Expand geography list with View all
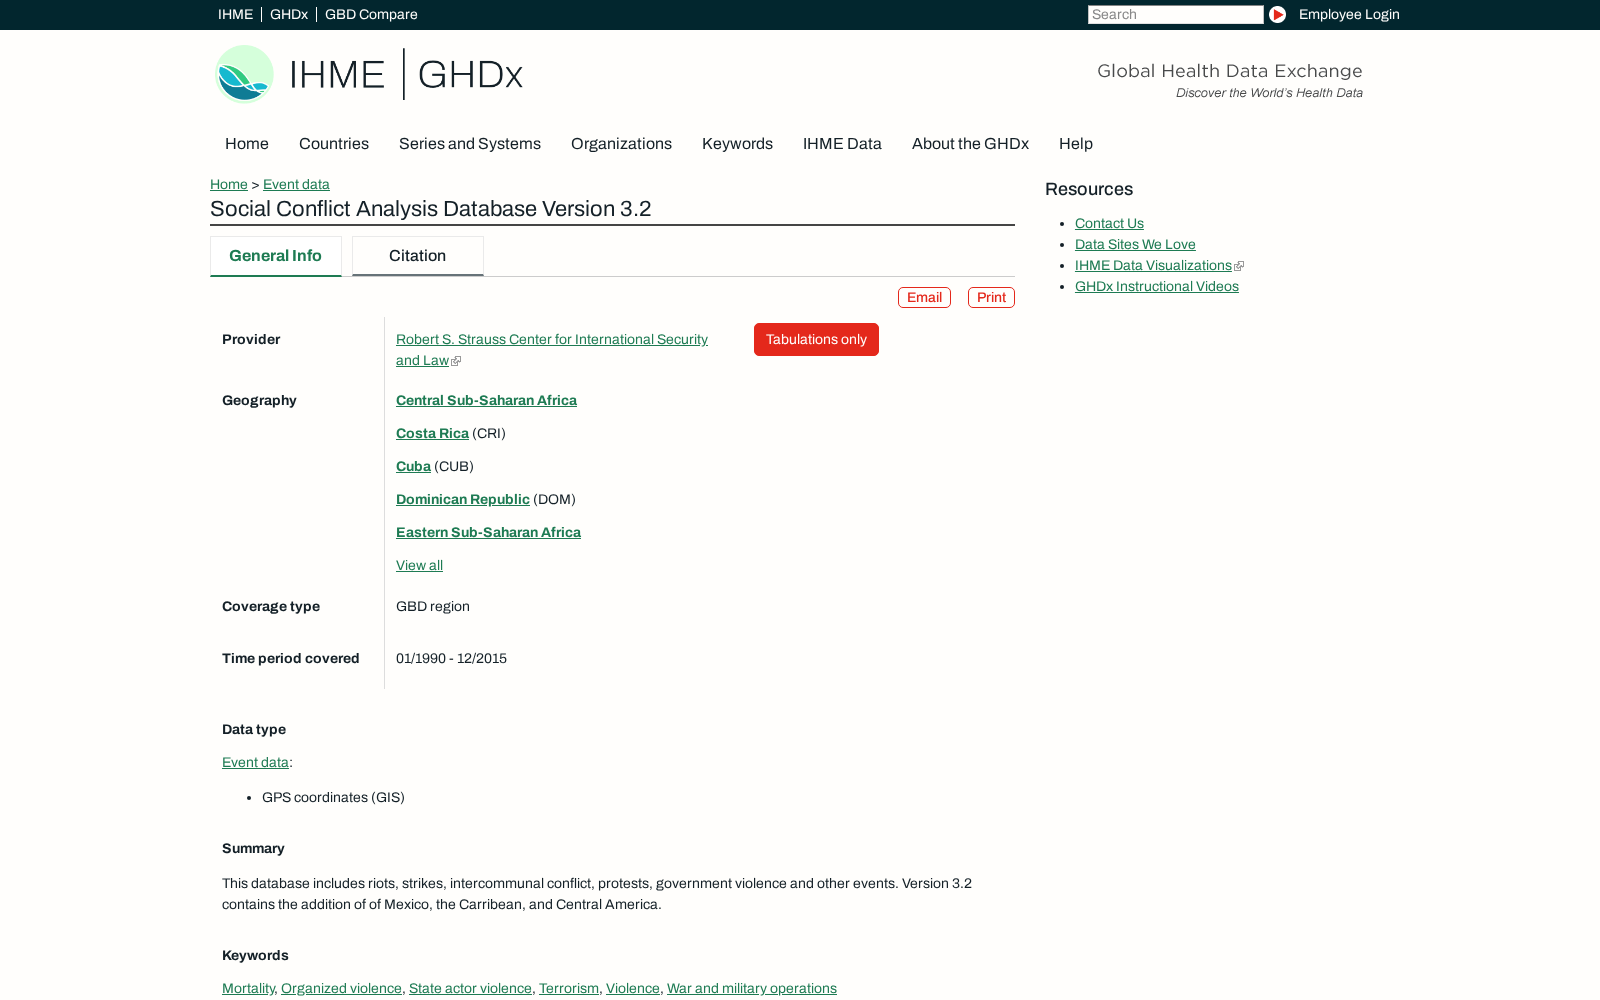 coord(419,566)
